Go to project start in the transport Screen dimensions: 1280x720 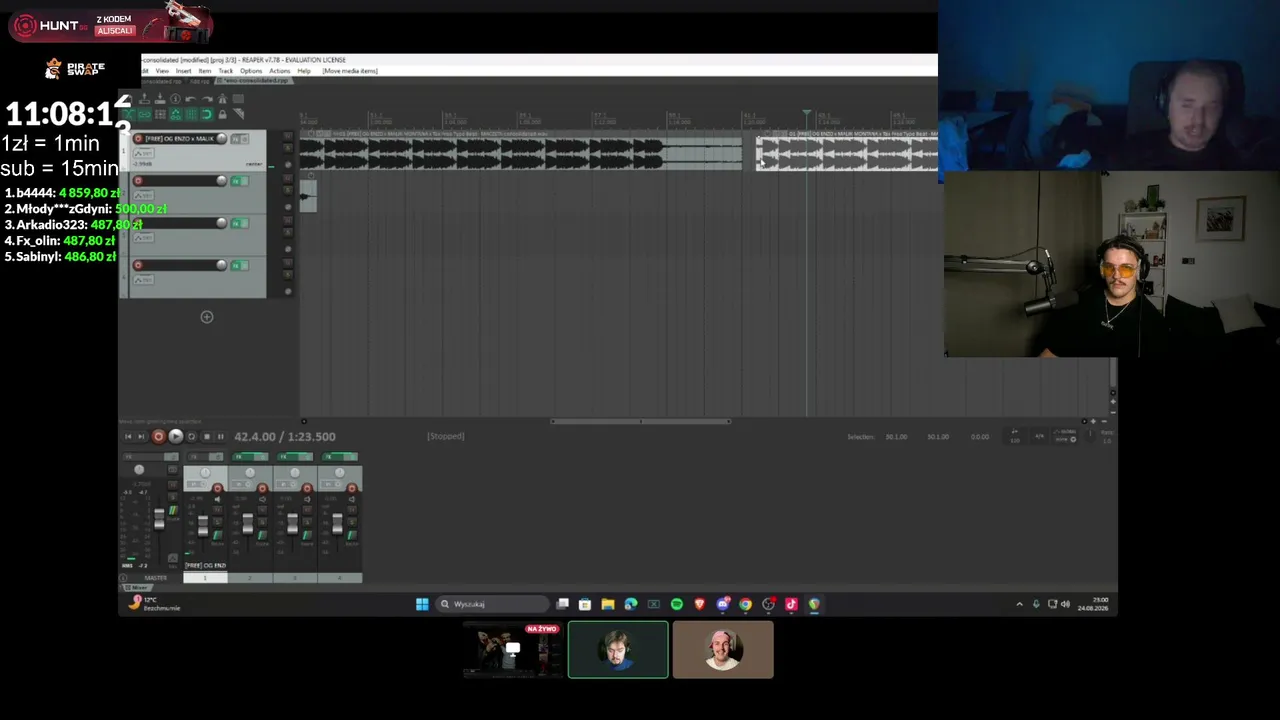click(x=128, y=436)
